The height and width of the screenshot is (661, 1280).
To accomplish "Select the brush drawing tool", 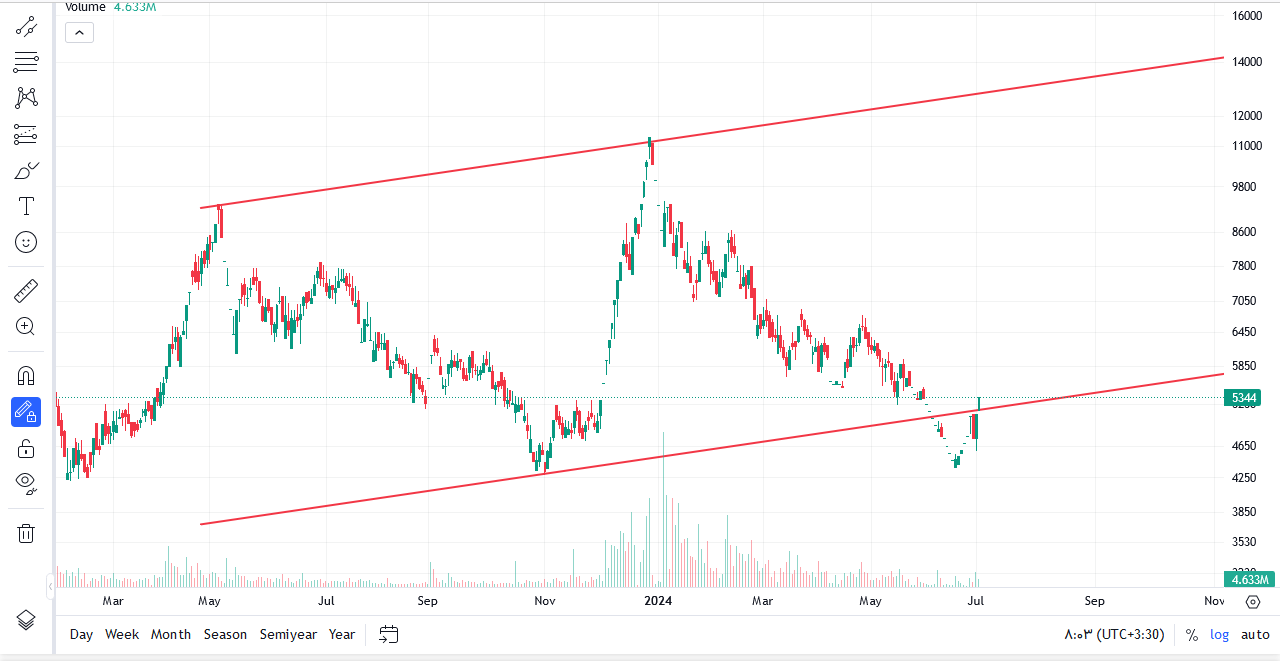I will pos(26,170).
